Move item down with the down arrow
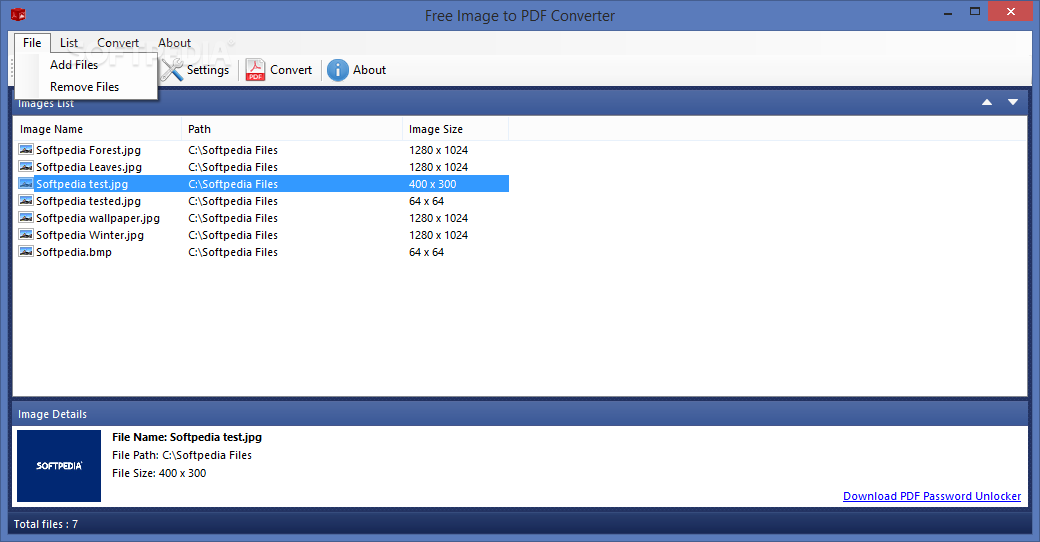Screen dimensions: 1040x542 [1013, 102]
